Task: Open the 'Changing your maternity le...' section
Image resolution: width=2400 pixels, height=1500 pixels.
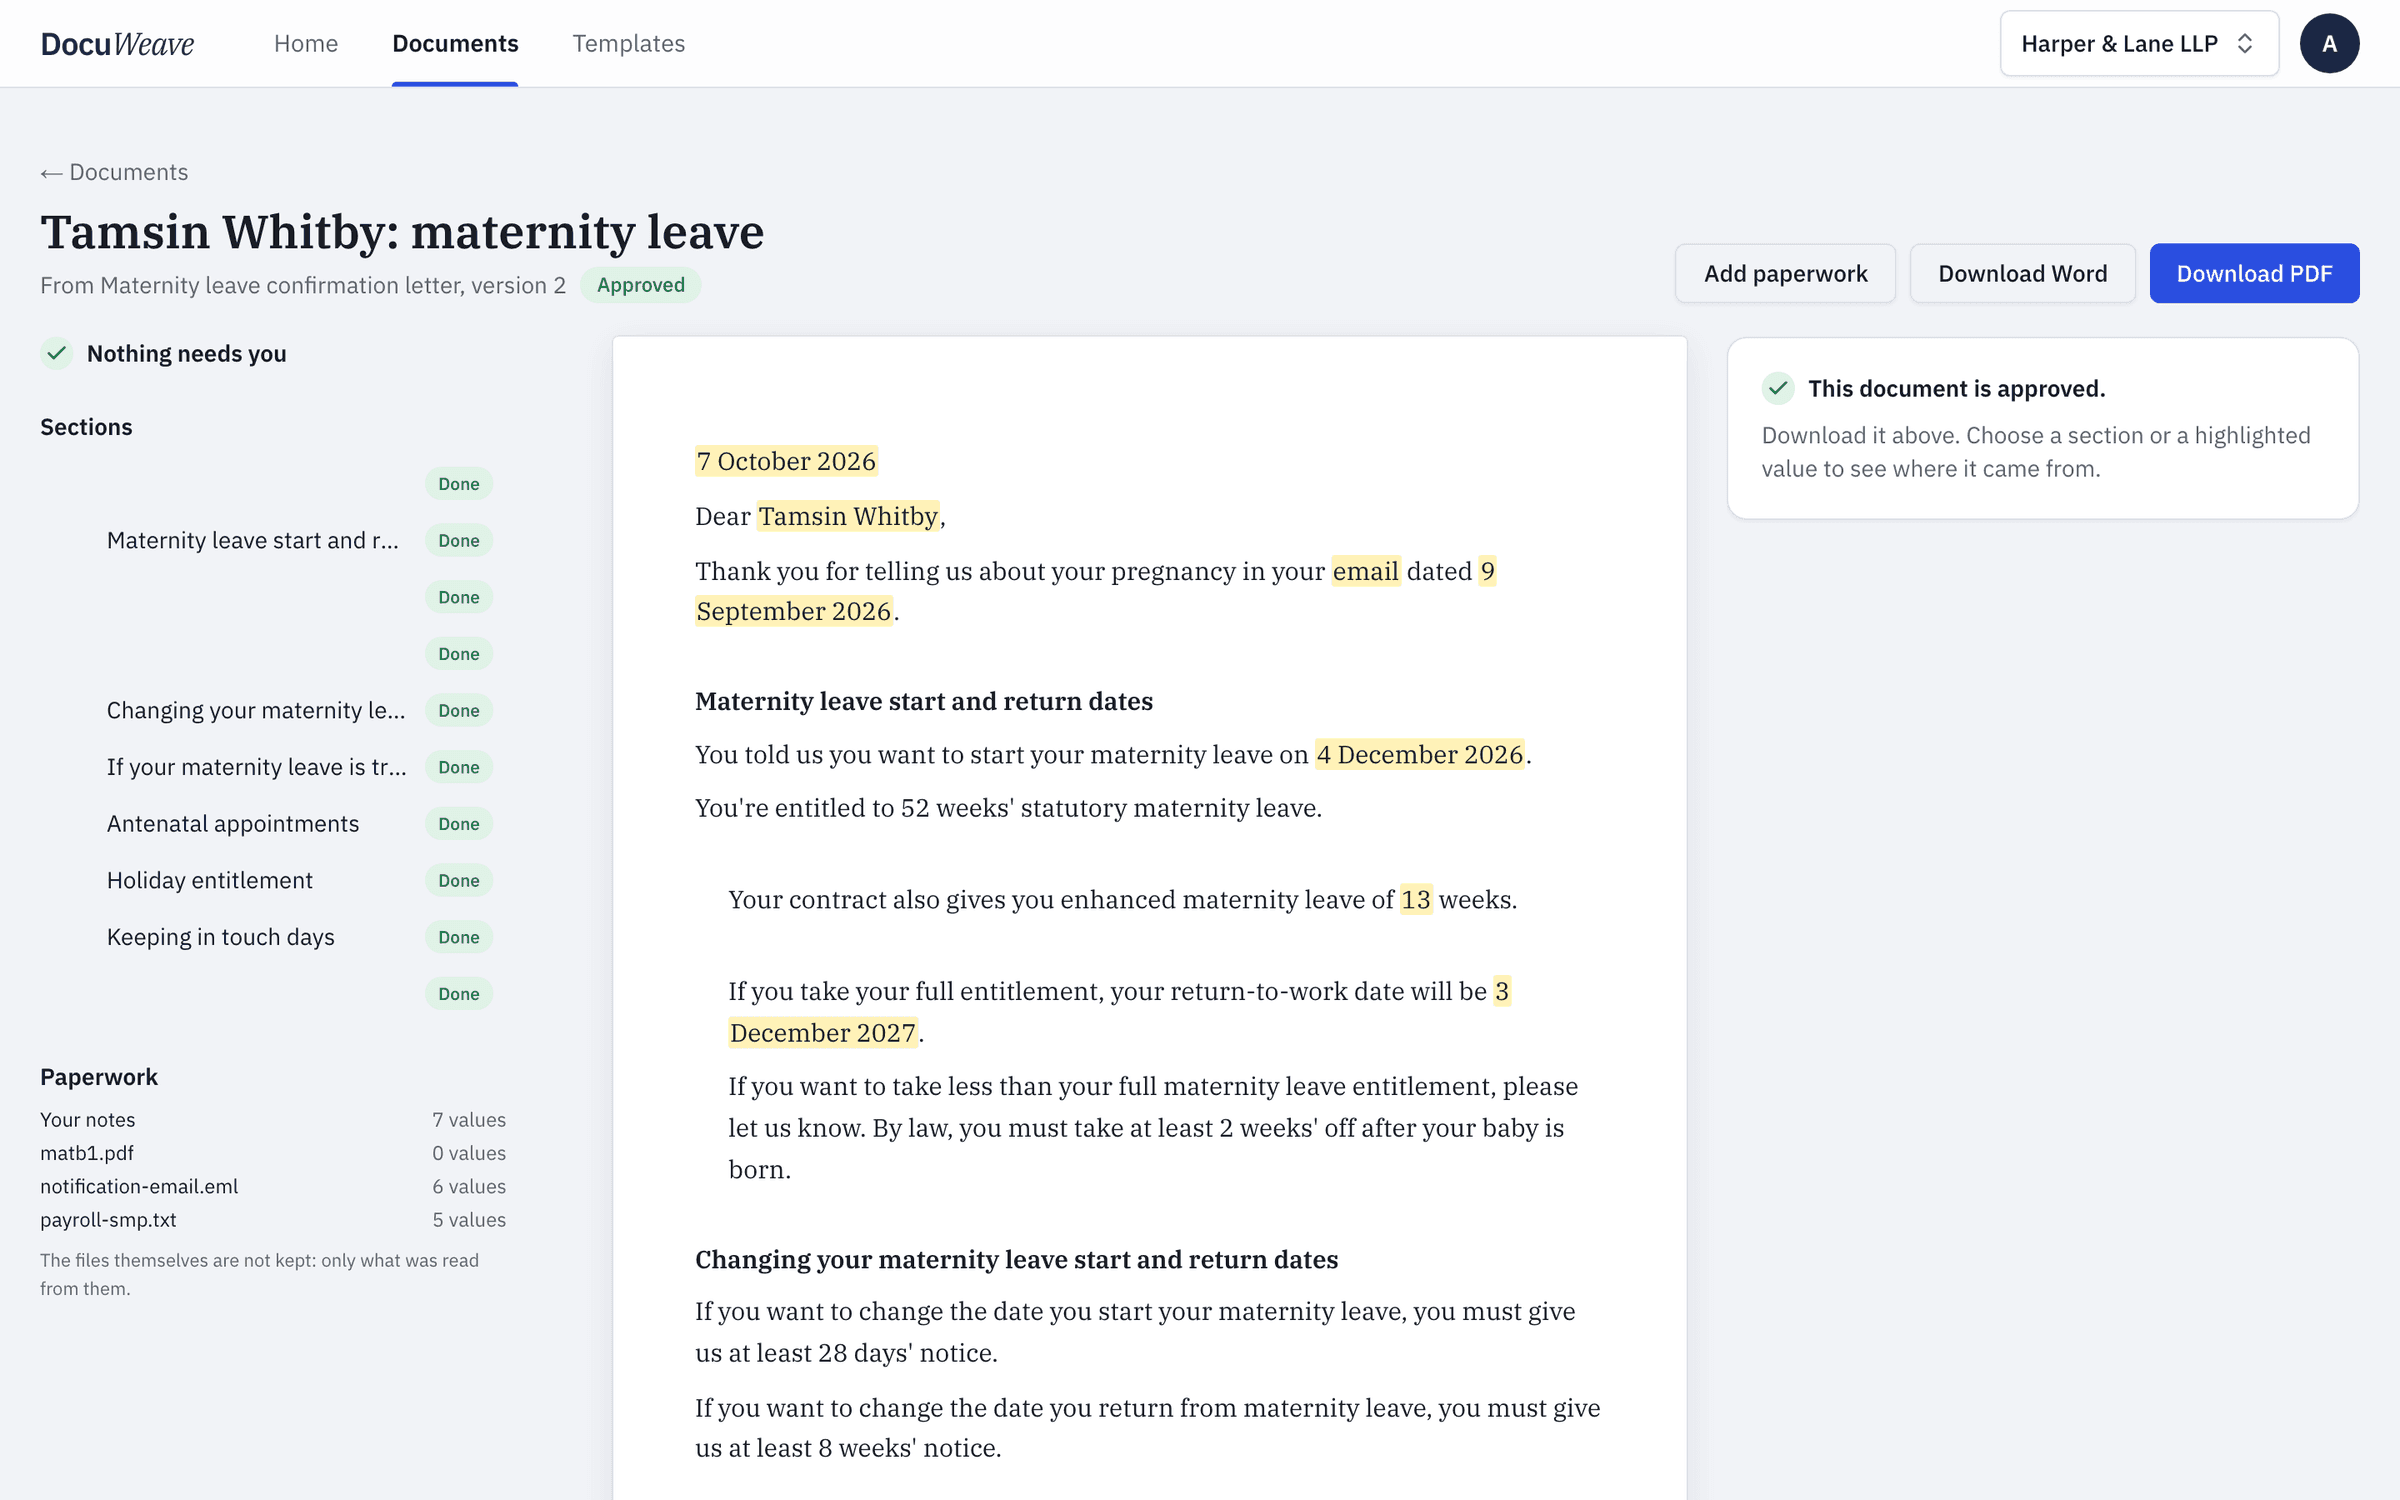Action: (256, 710)
